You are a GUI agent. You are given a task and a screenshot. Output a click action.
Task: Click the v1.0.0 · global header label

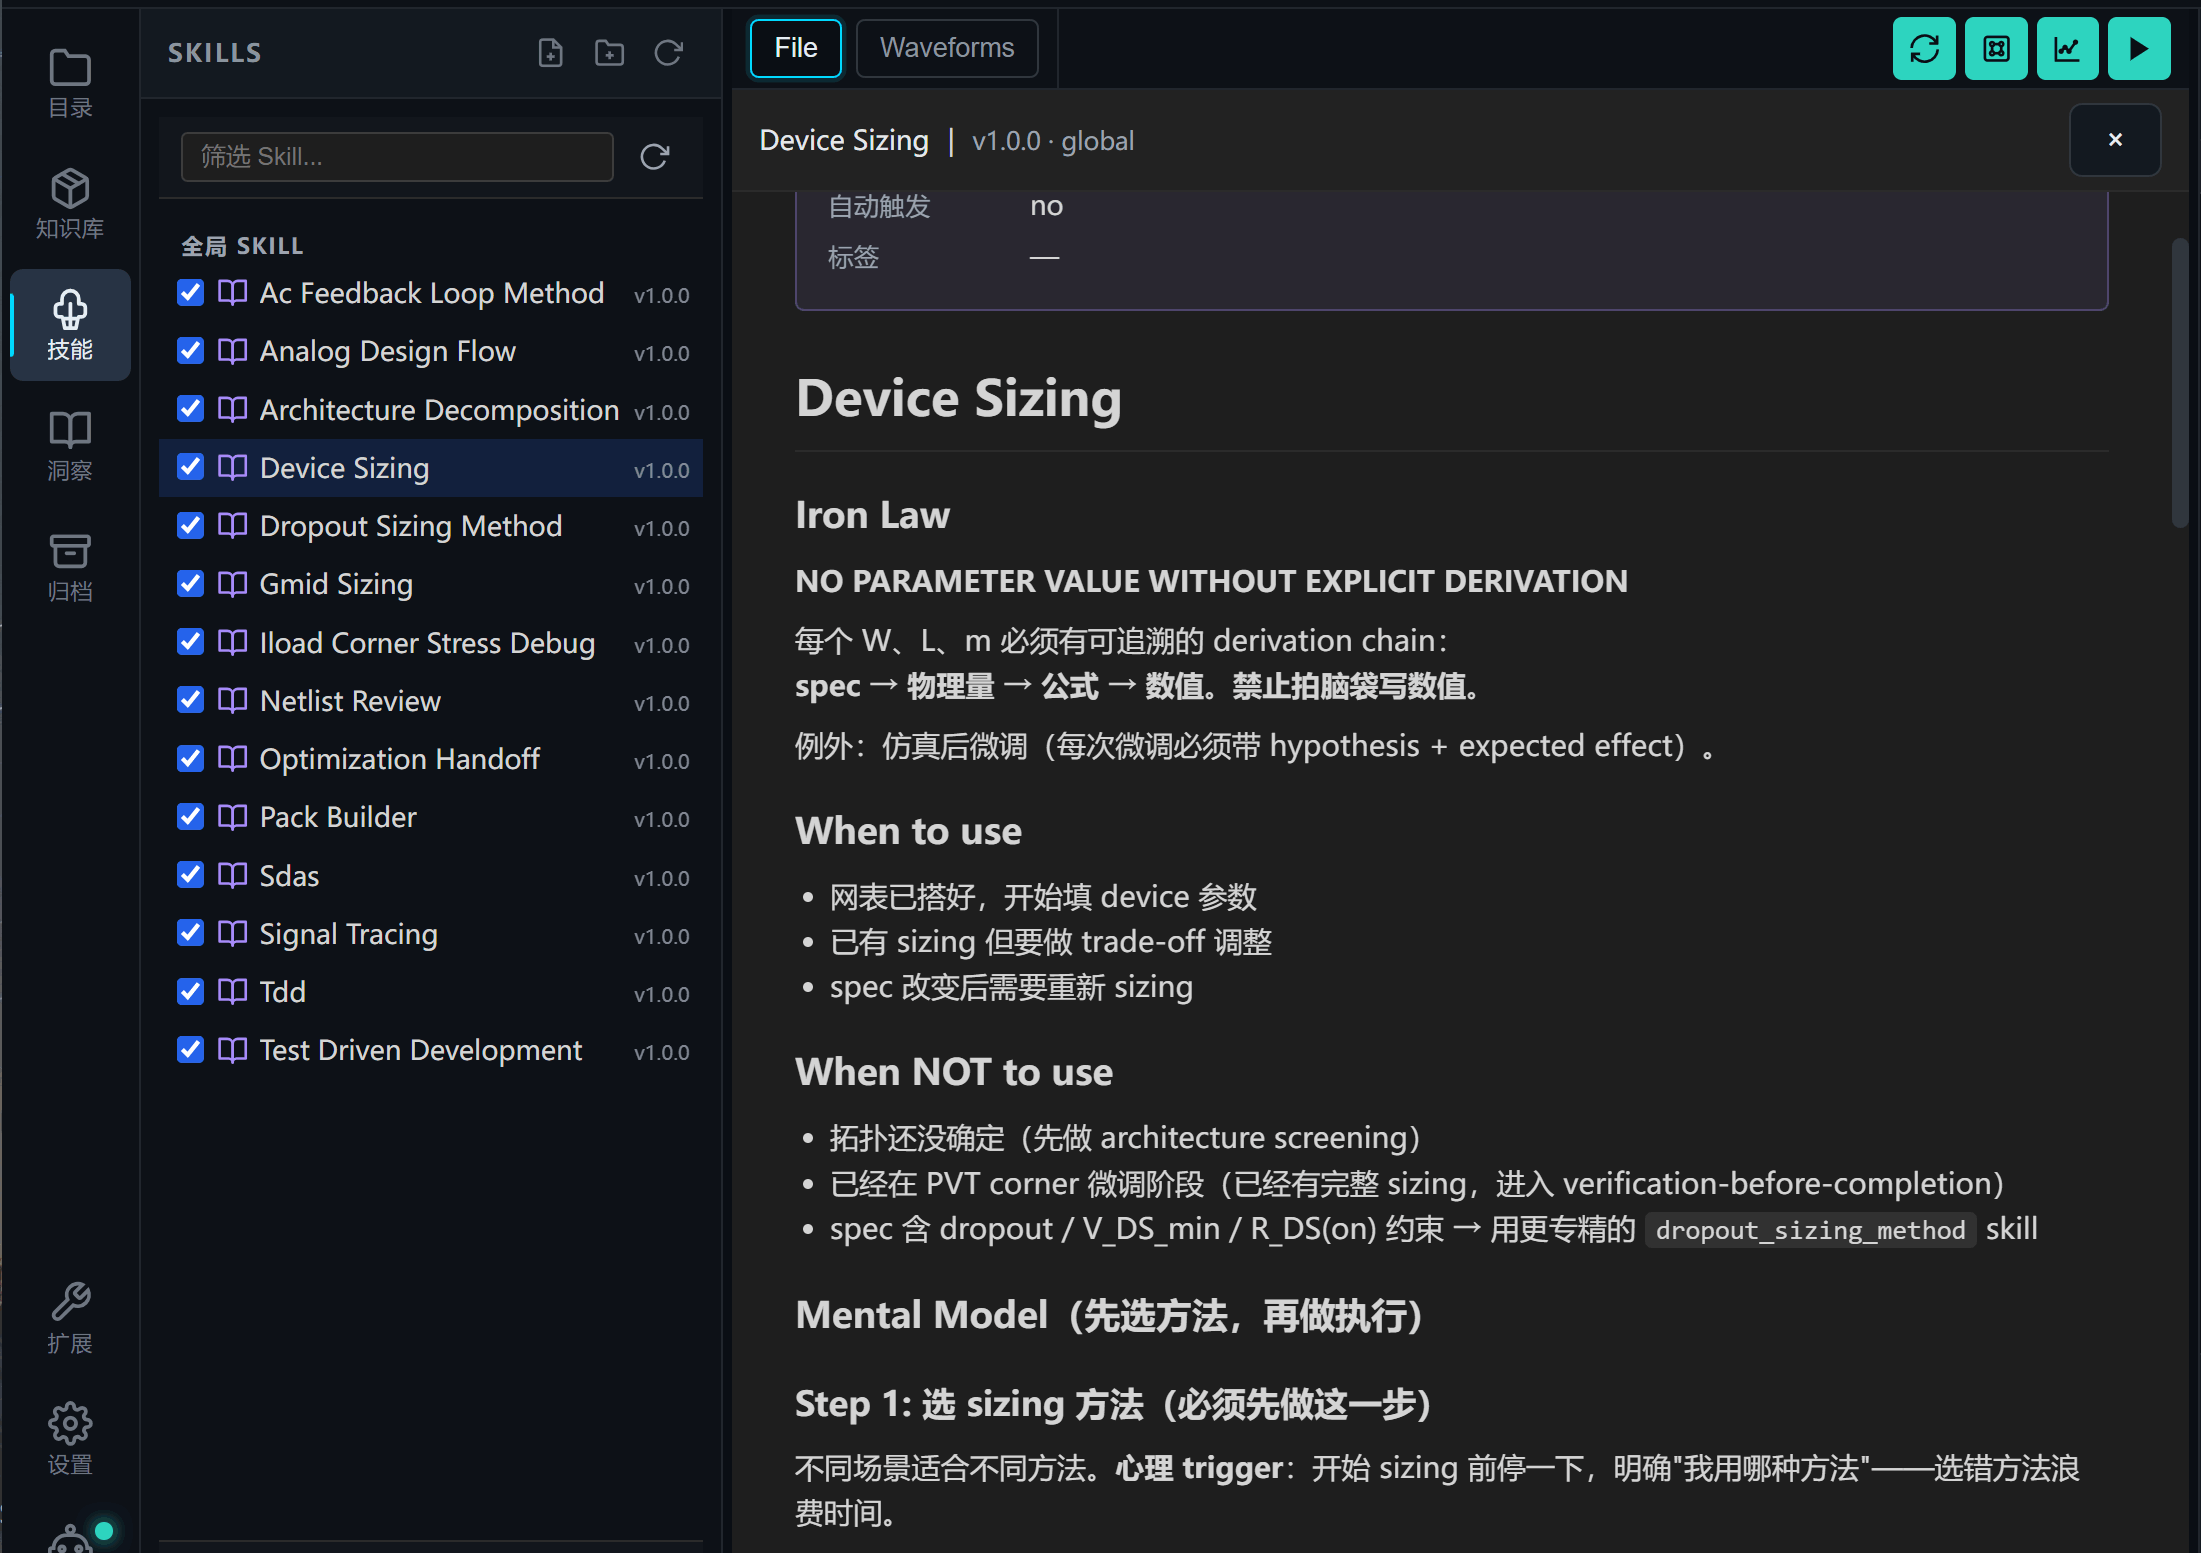(1053, 141)
